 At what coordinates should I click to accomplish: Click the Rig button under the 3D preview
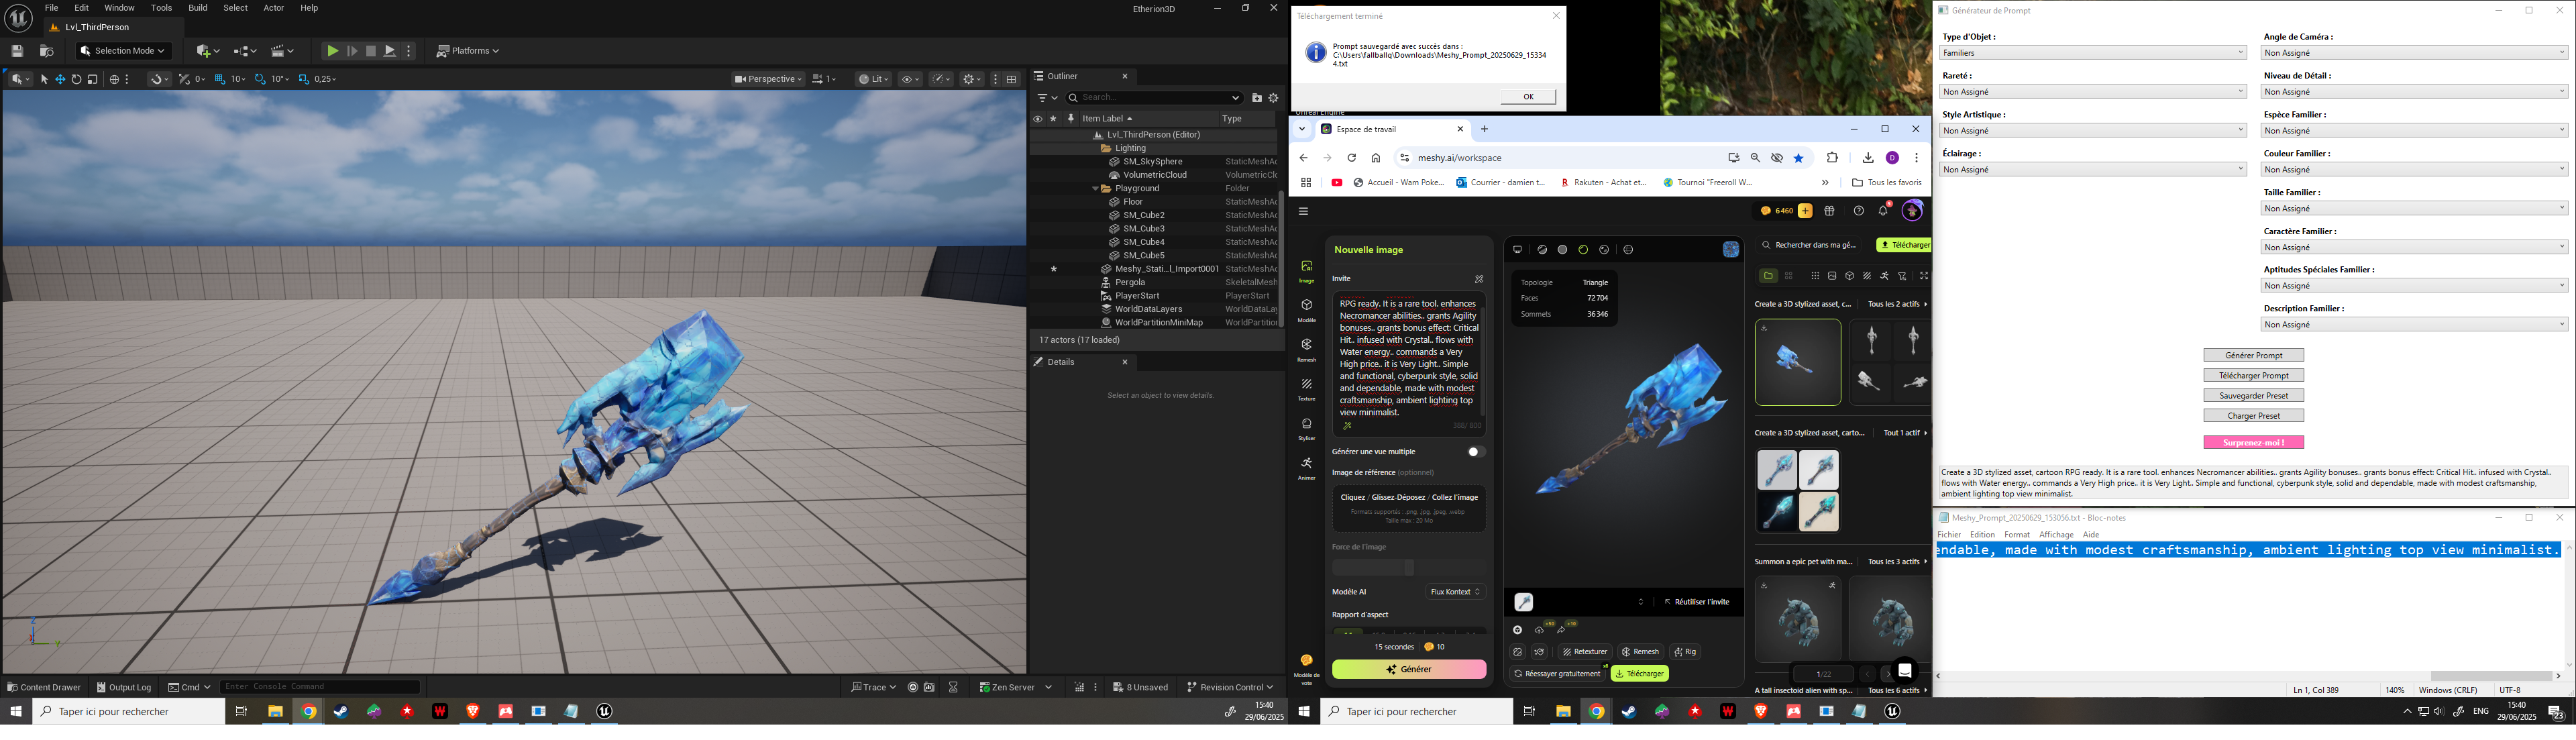(x=1685, y=652)
